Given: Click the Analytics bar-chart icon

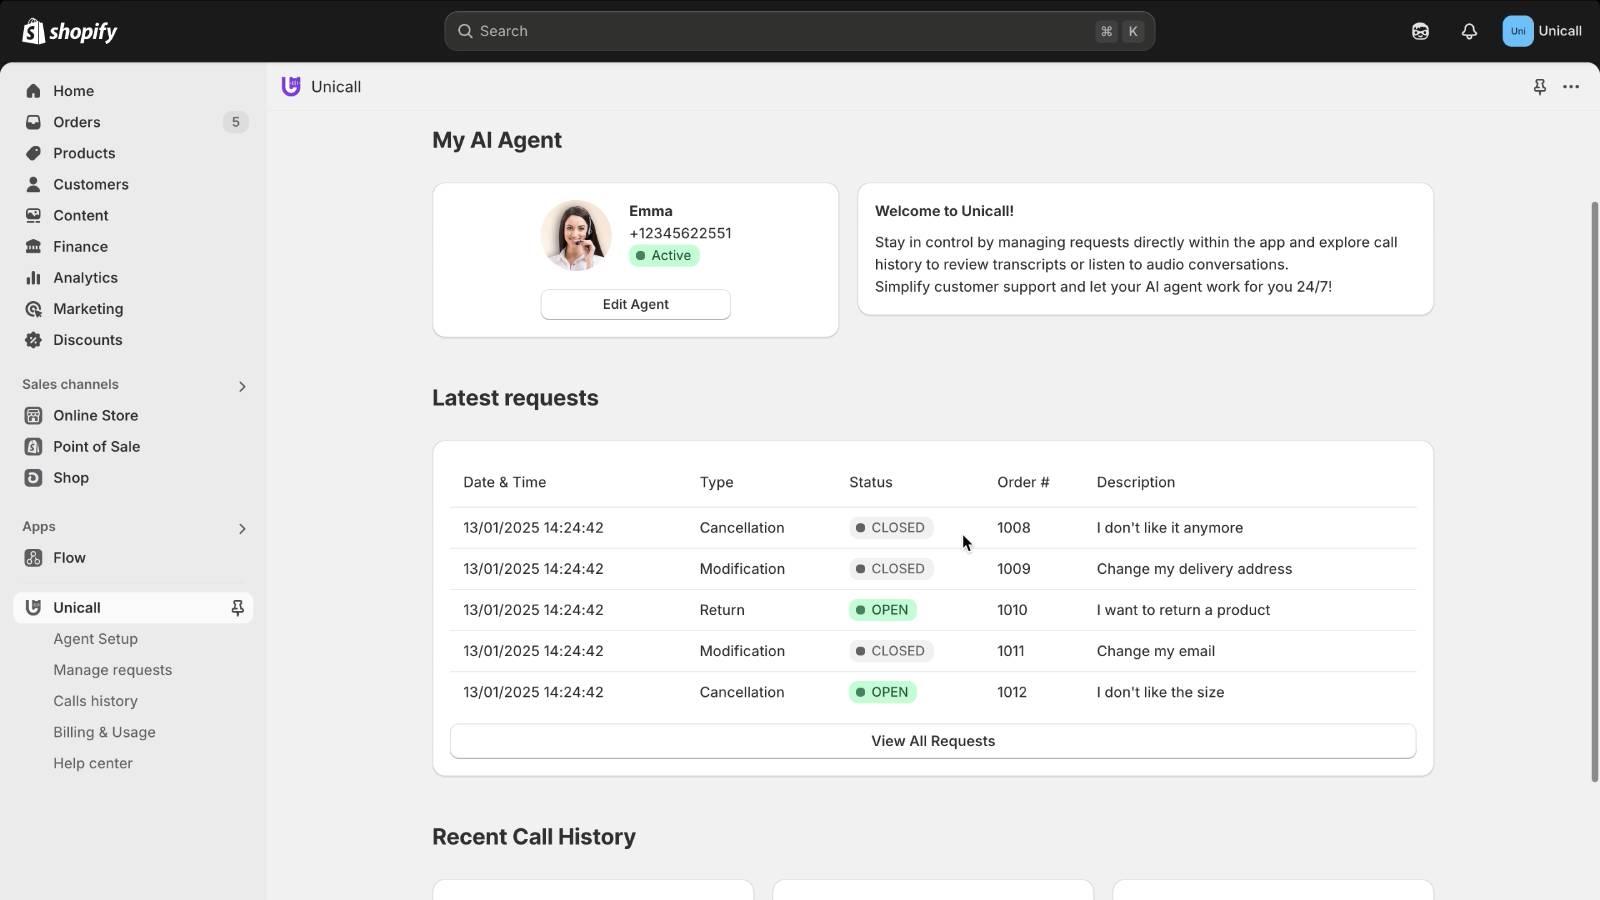Looking at the screenshot, I should 33,278.
